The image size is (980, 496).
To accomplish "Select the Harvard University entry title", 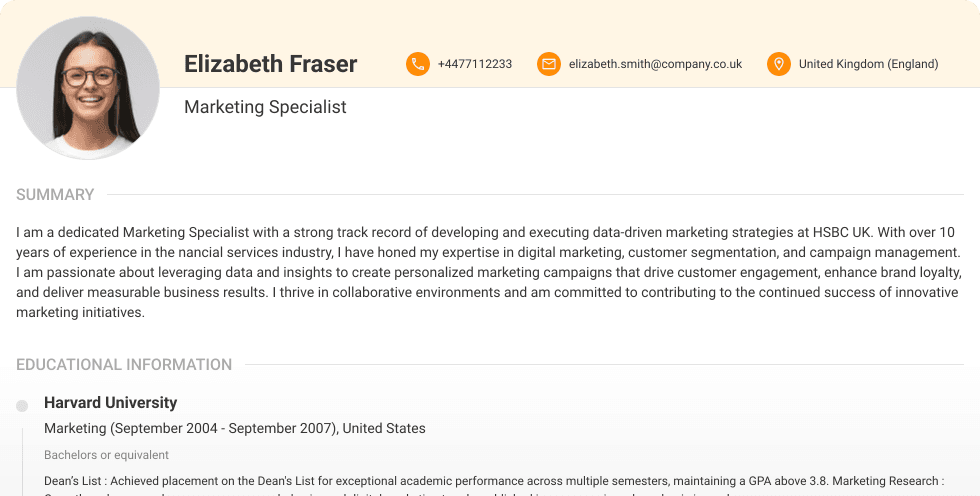I will (110, 403).
